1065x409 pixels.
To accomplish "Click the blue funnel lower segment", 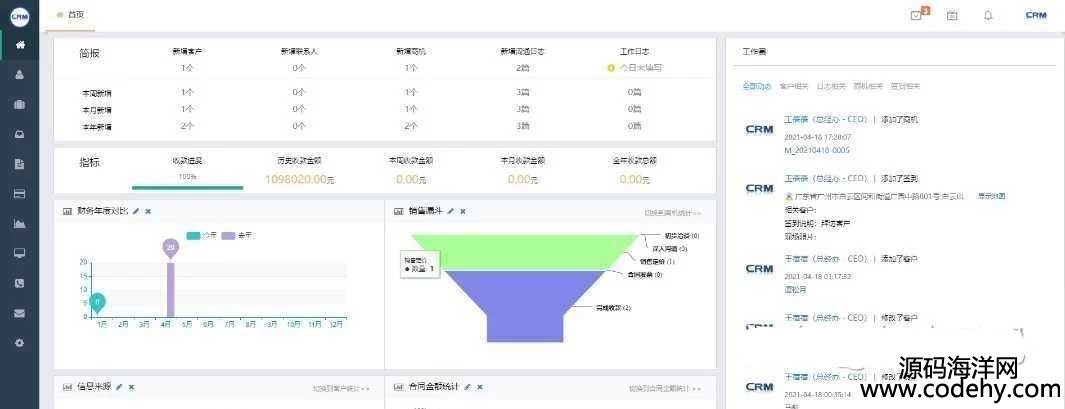I will [525, 306].
